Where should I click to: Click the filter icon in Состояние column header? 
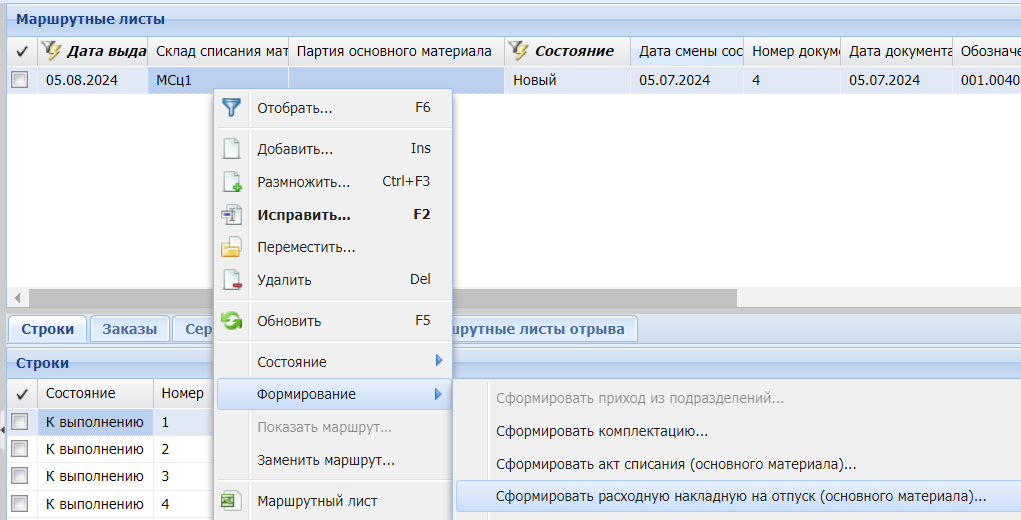click(x=518, y=51)
